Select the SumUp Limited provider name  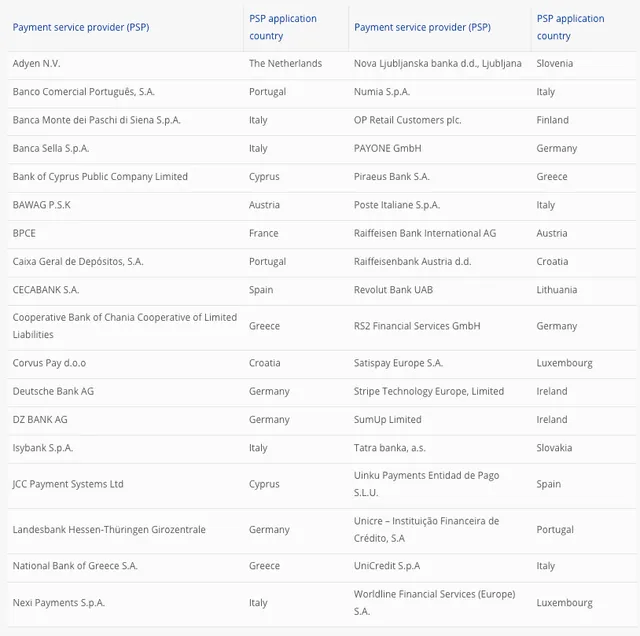point(388,419)
